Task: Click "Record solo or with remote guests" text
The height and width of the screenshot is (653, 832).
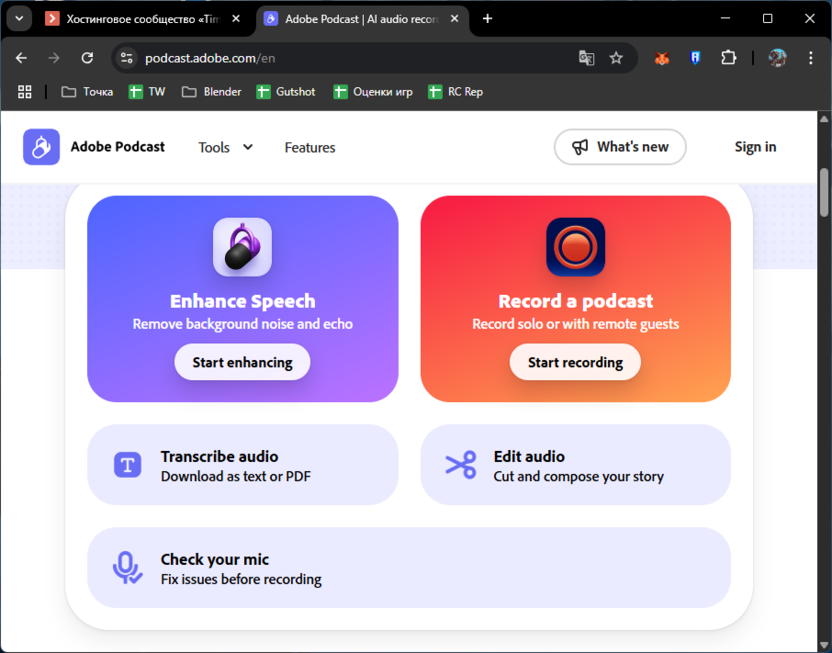Action: 576,324
